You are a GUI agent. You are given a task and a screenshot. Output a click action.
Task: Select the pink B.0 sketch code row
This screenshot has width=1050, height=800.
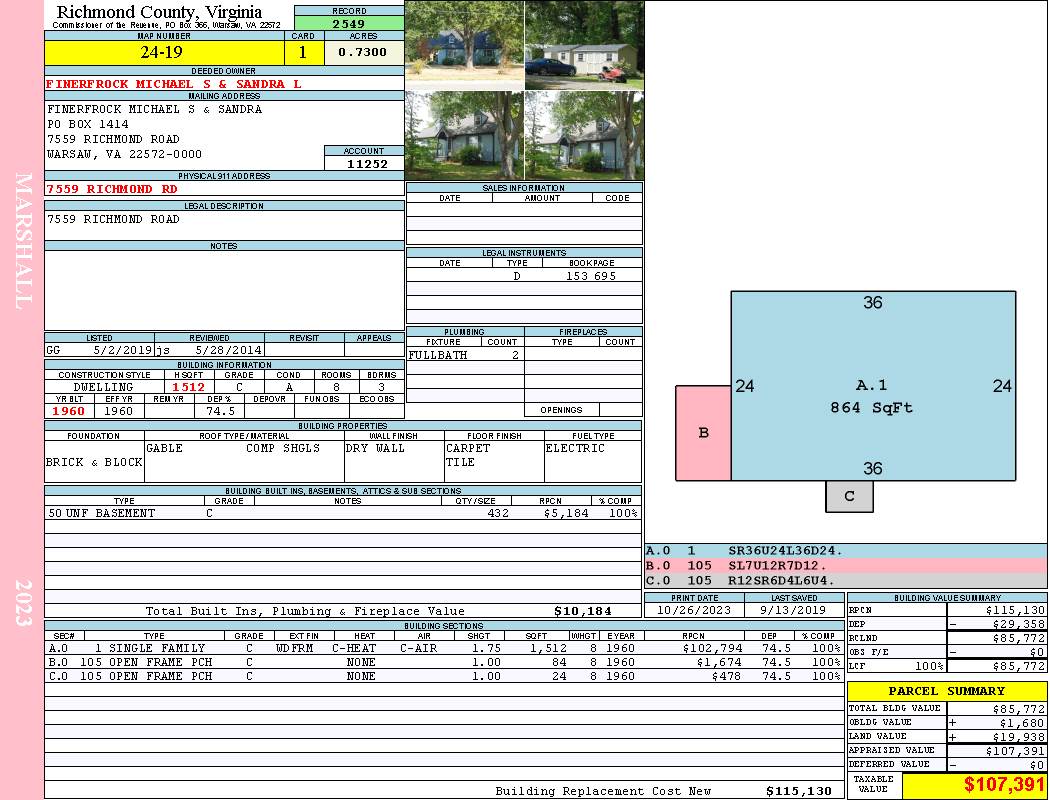coord(845,566)
